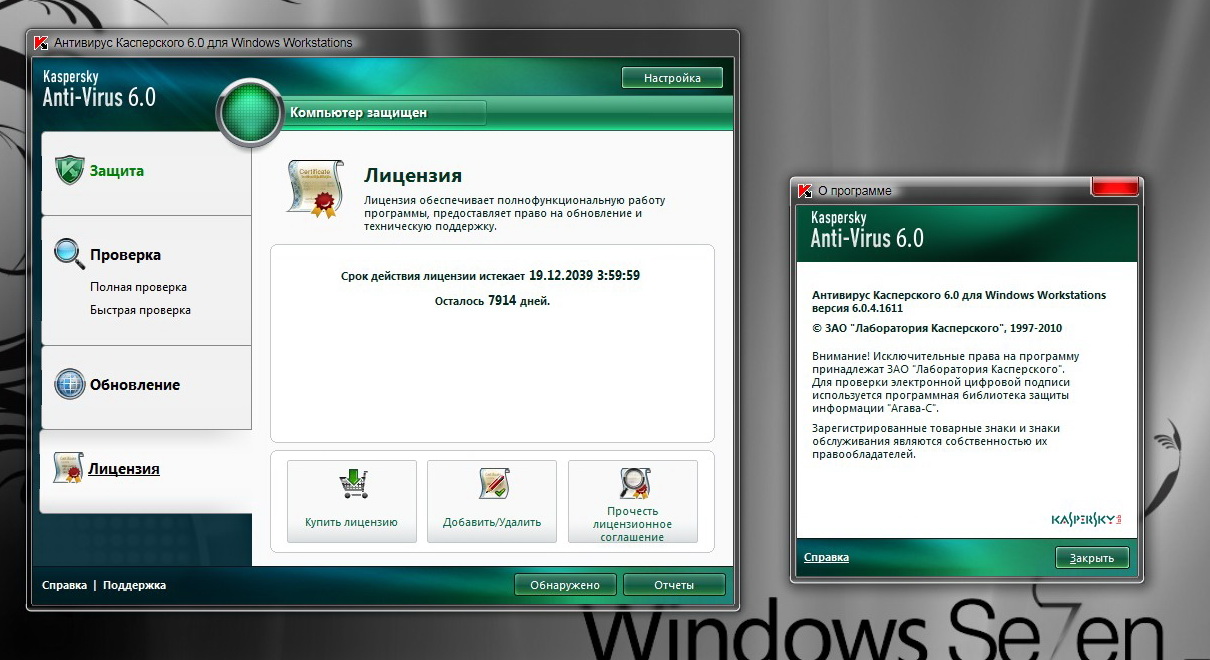This screenshot has width=1210, height=660.
Task: Start Быстрая проверка scan
Action: click(140, 310)
